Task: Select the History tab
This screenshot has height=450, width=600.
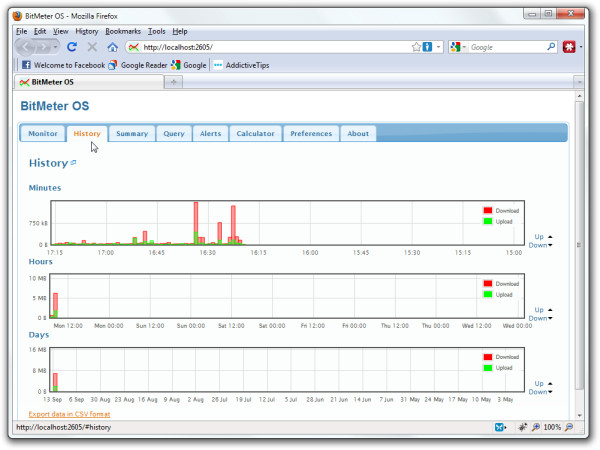Action: point(87,134)
